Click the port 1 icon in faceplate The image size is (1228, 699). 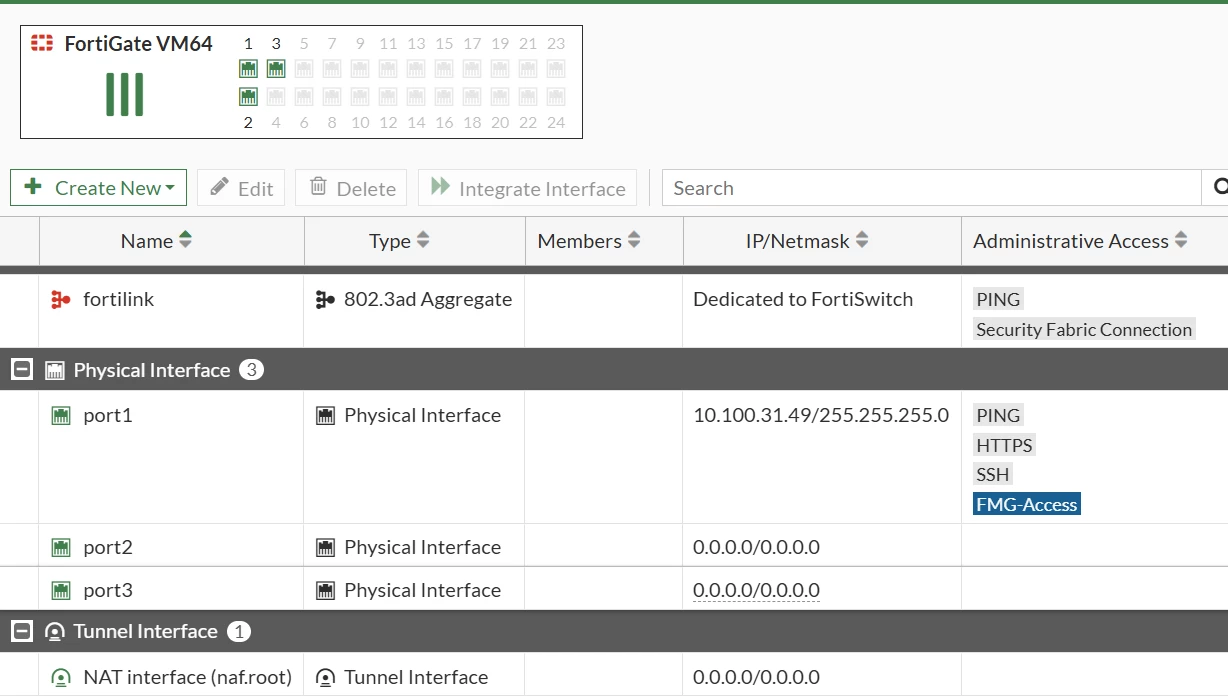pos(248,69)
